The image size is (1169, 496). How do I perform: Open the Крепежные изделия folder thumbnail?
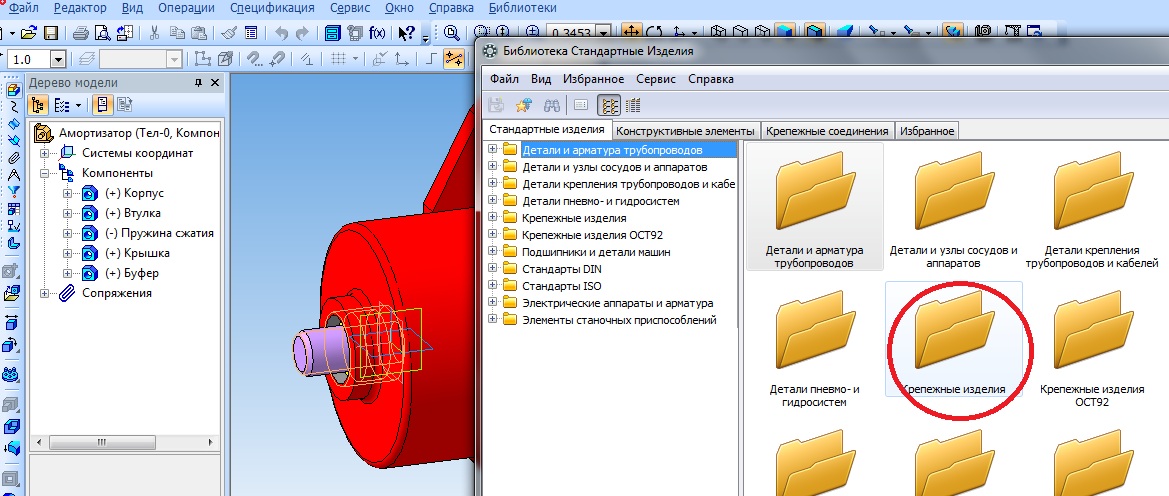tap(953, 340)
